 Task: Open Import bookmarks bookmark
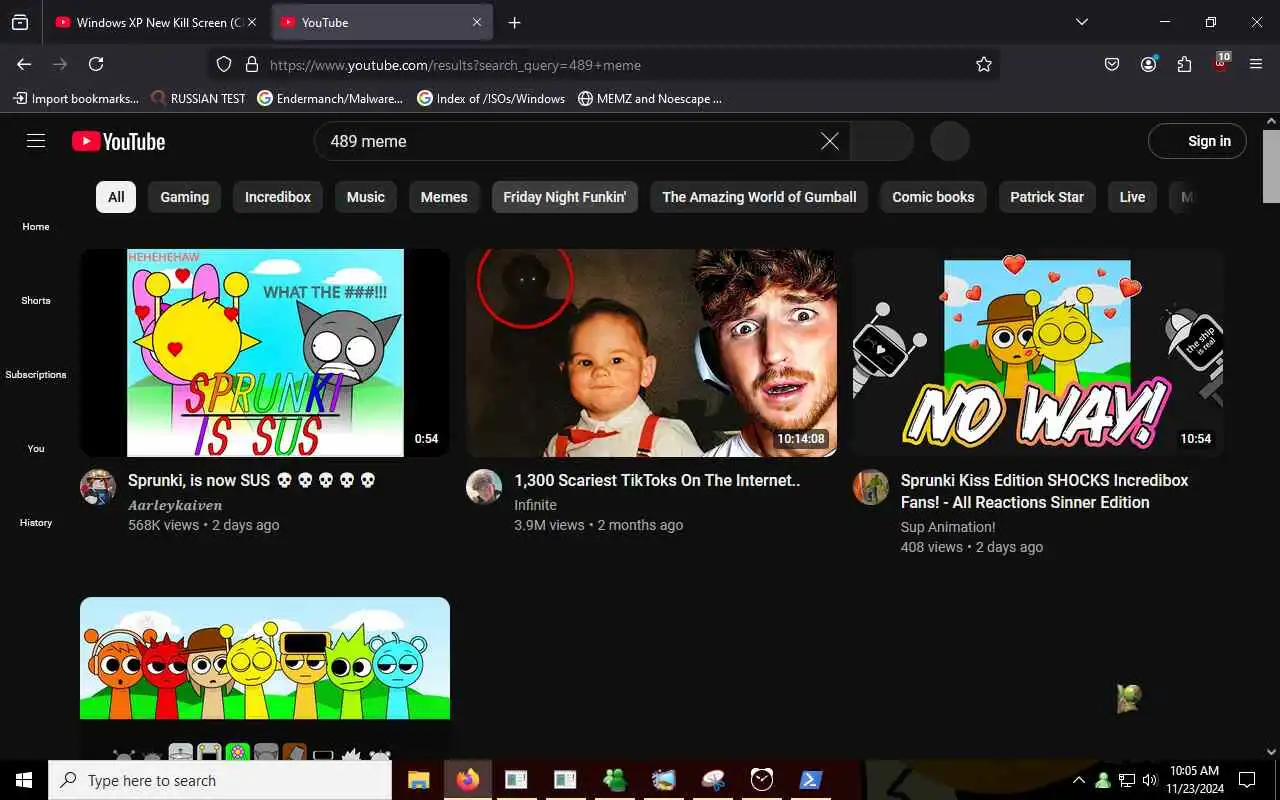point(76,98)
